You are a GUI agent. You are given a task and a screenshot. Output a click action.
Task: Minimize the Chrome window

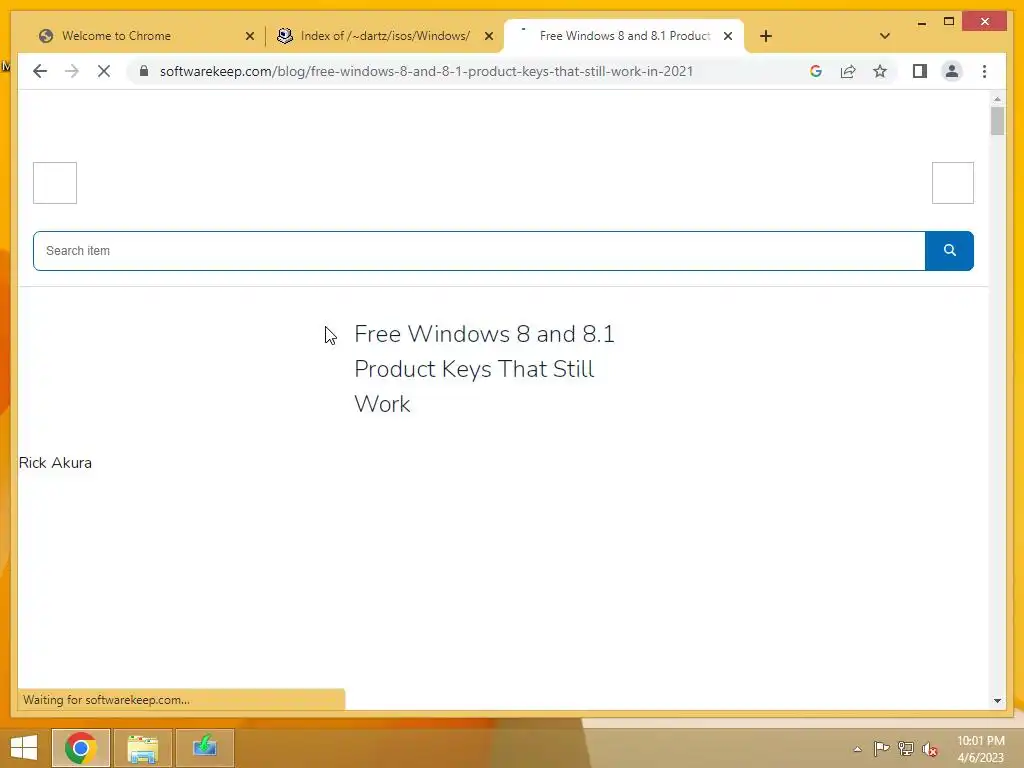(921, 22)
